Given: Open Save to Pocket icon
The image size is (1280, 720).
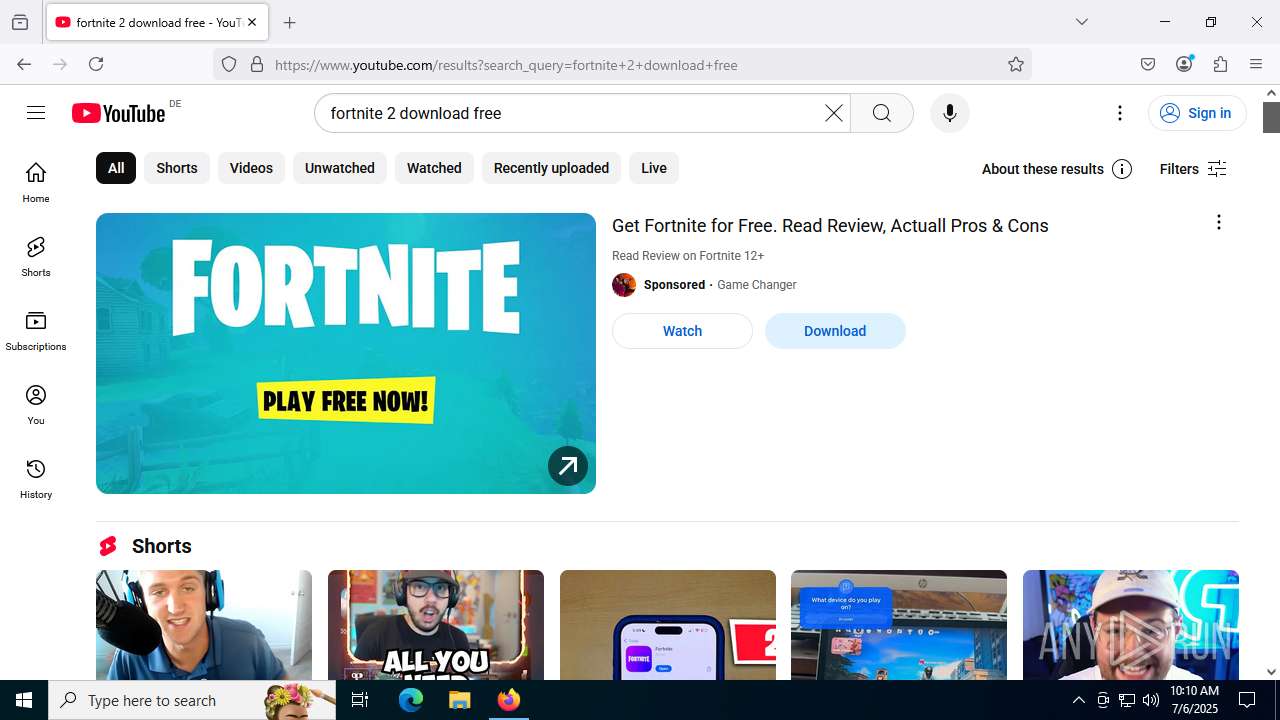Looking at the screenshot, I should [1148, 64].
